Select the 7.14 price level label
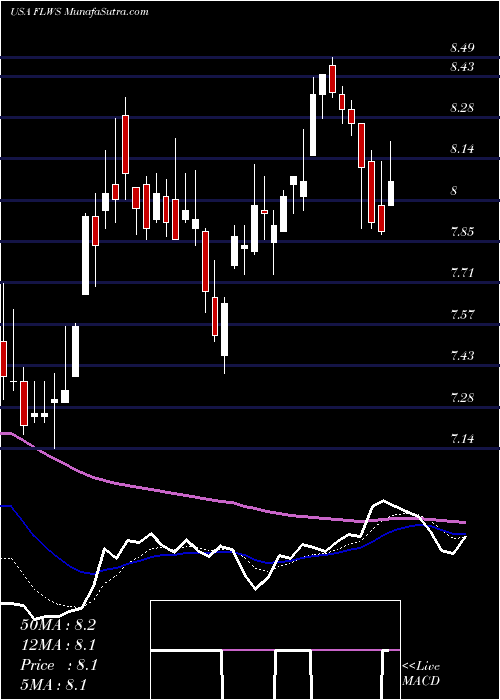The image size is (500, 700). [462, 439]
